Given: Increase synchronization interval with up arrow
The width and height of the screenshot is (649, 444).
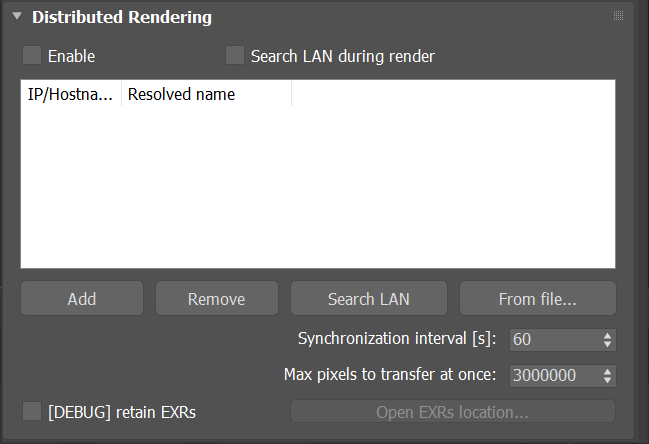Looking at the screenshot, I should tap(607, 335).
